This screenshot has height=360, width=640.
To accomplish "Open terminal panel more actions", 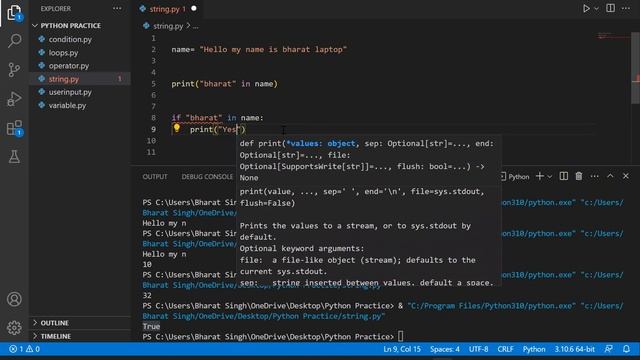I will tap(594, 176).
